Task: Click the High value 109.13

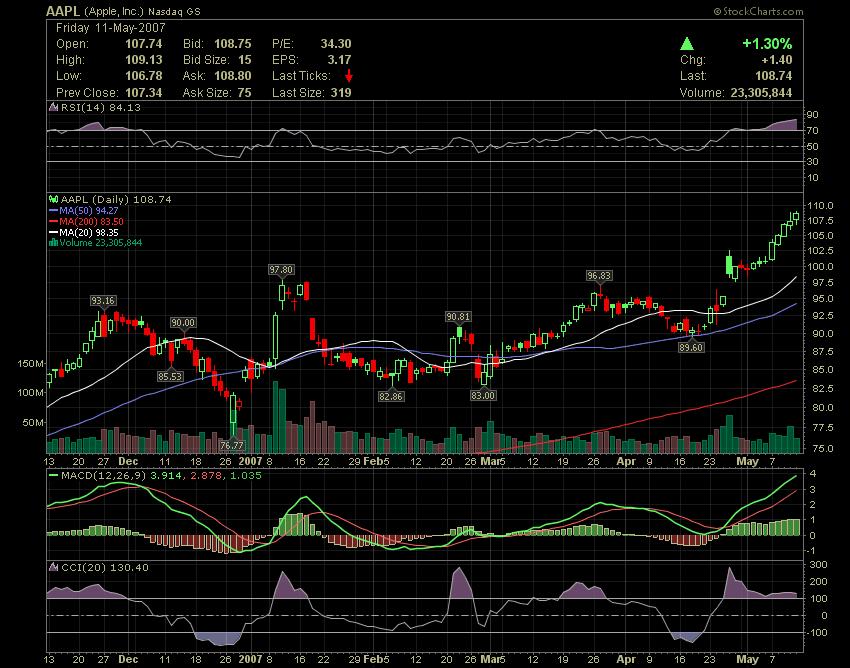Action: tap(144, 60)
